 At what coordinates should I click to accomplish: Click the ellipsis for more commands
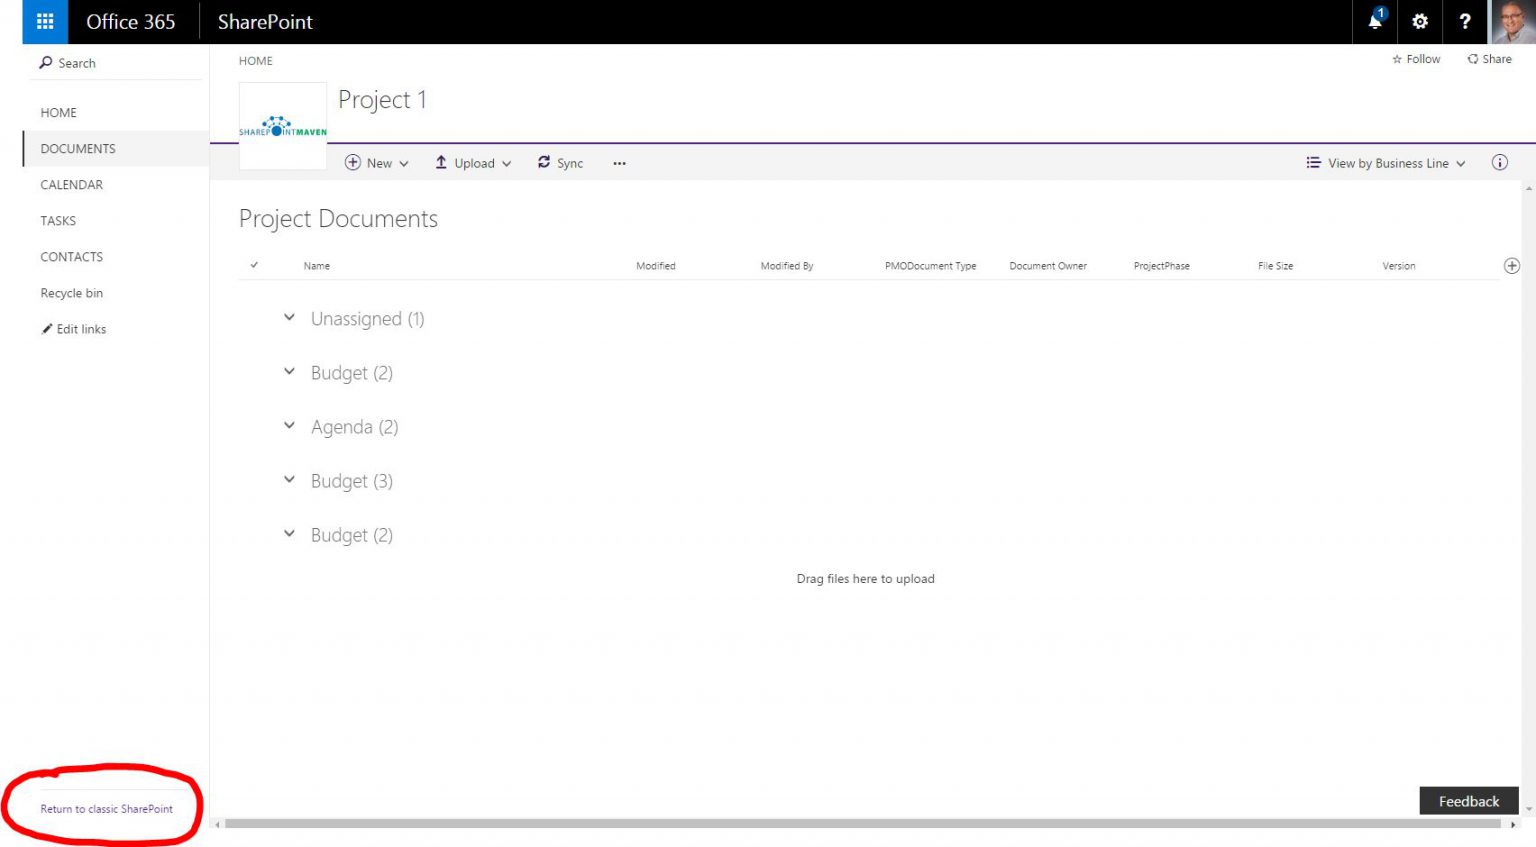(x=619, y=163)
